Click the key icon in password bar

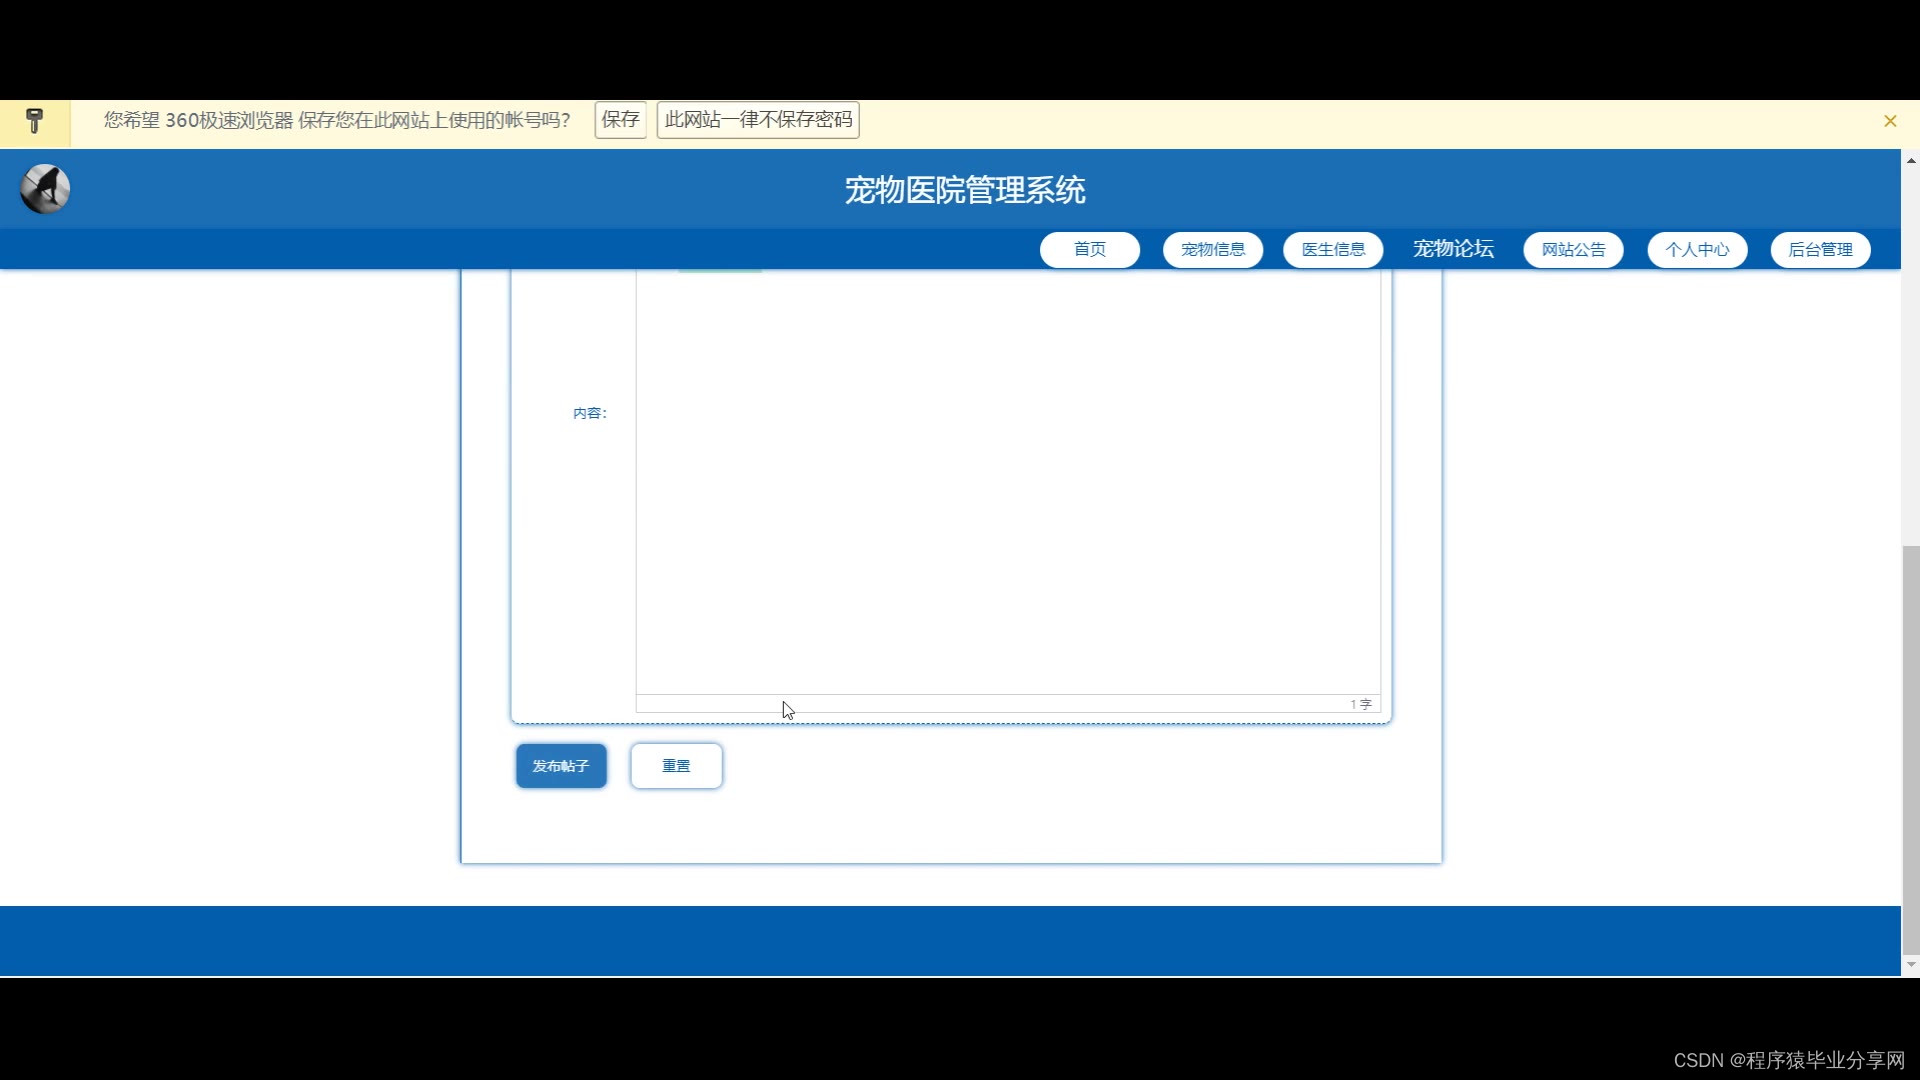click(x=35, y=121)
